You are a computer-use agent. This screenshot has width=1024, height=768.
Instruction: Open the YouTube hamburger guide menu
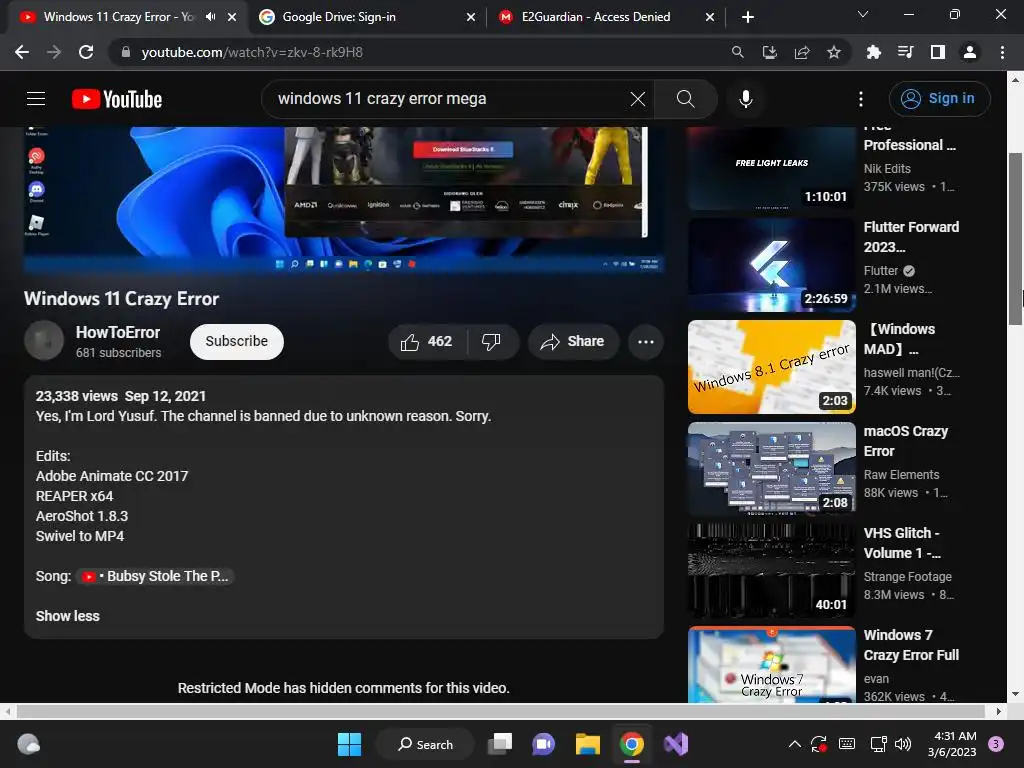[36, 99]
